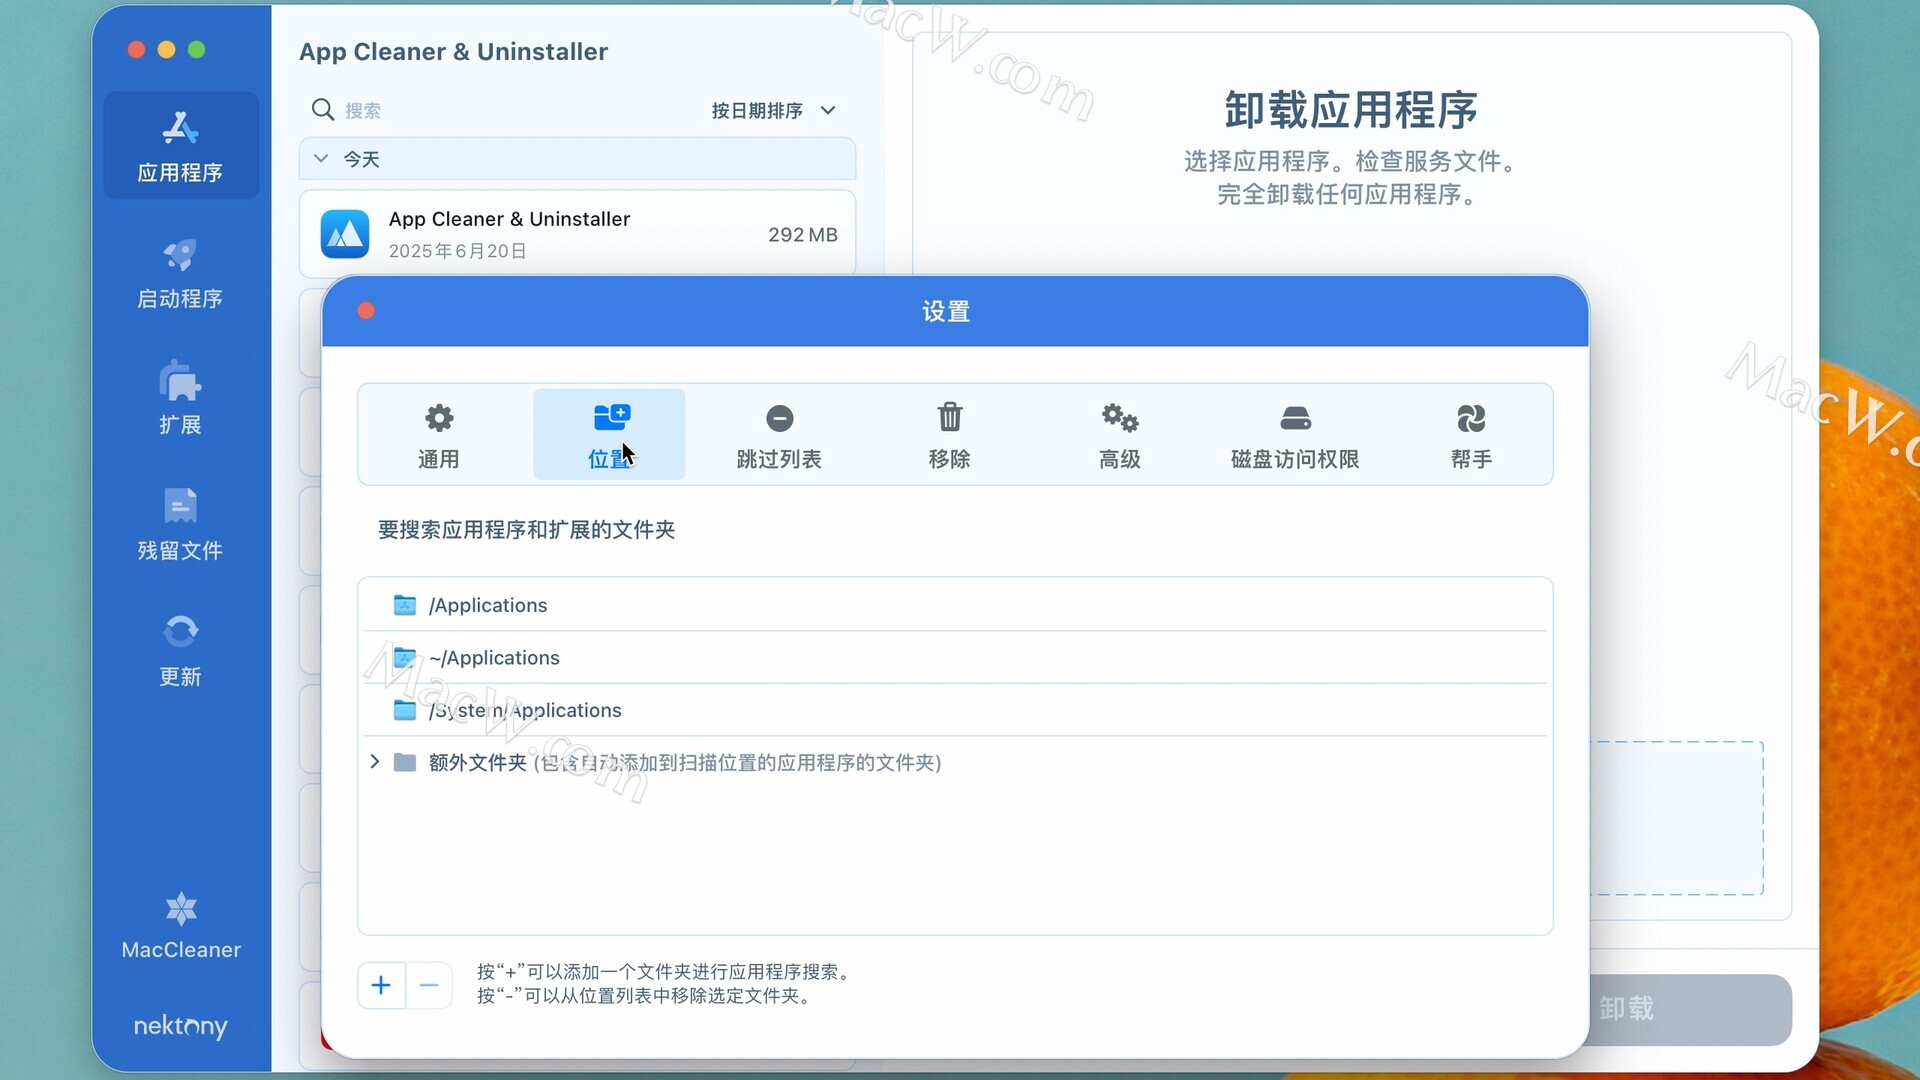Click the ~/Applications folder icon

pyautogui.click(x=405, y=658)
